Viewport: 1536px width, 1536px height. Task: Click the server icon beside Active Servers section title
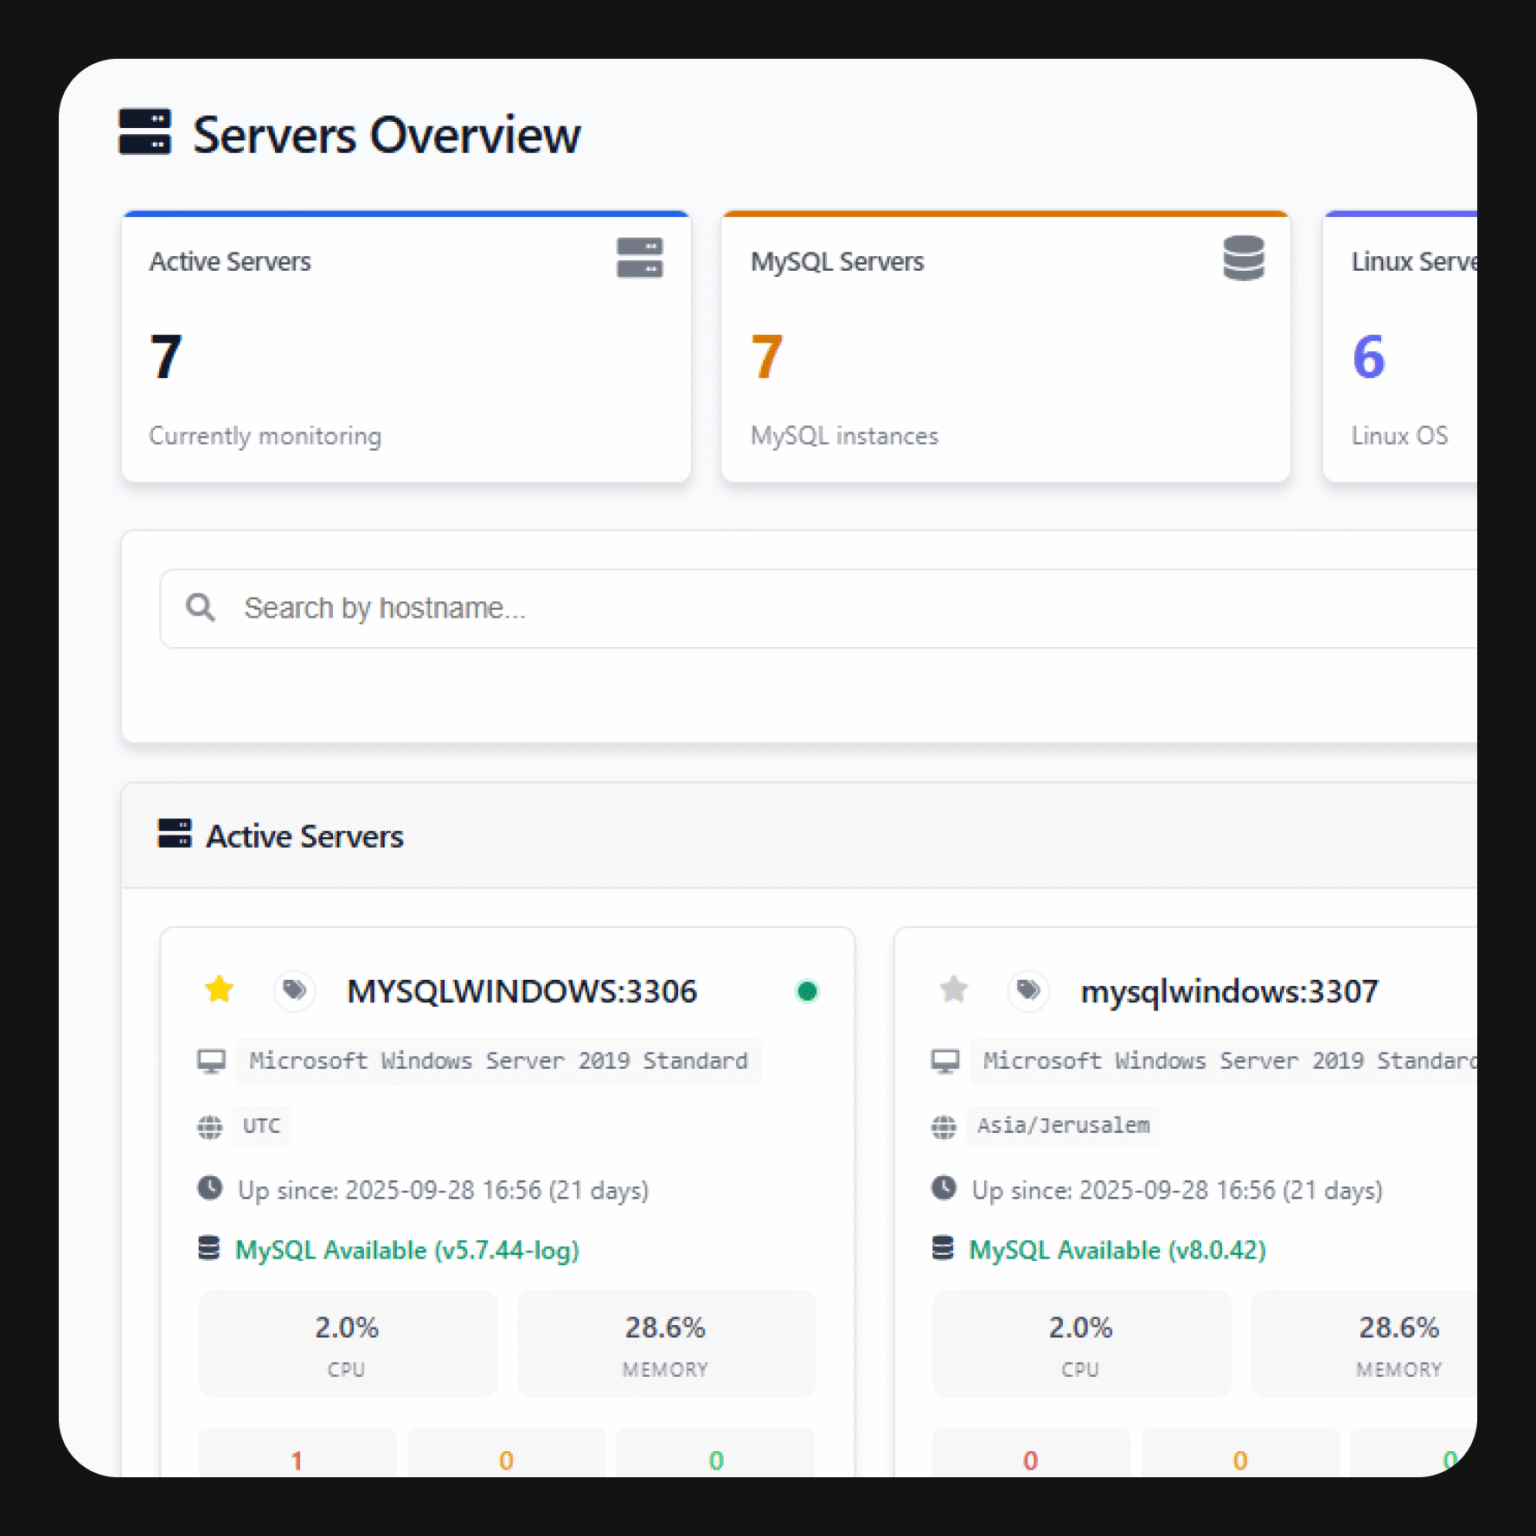coord(175,833)
